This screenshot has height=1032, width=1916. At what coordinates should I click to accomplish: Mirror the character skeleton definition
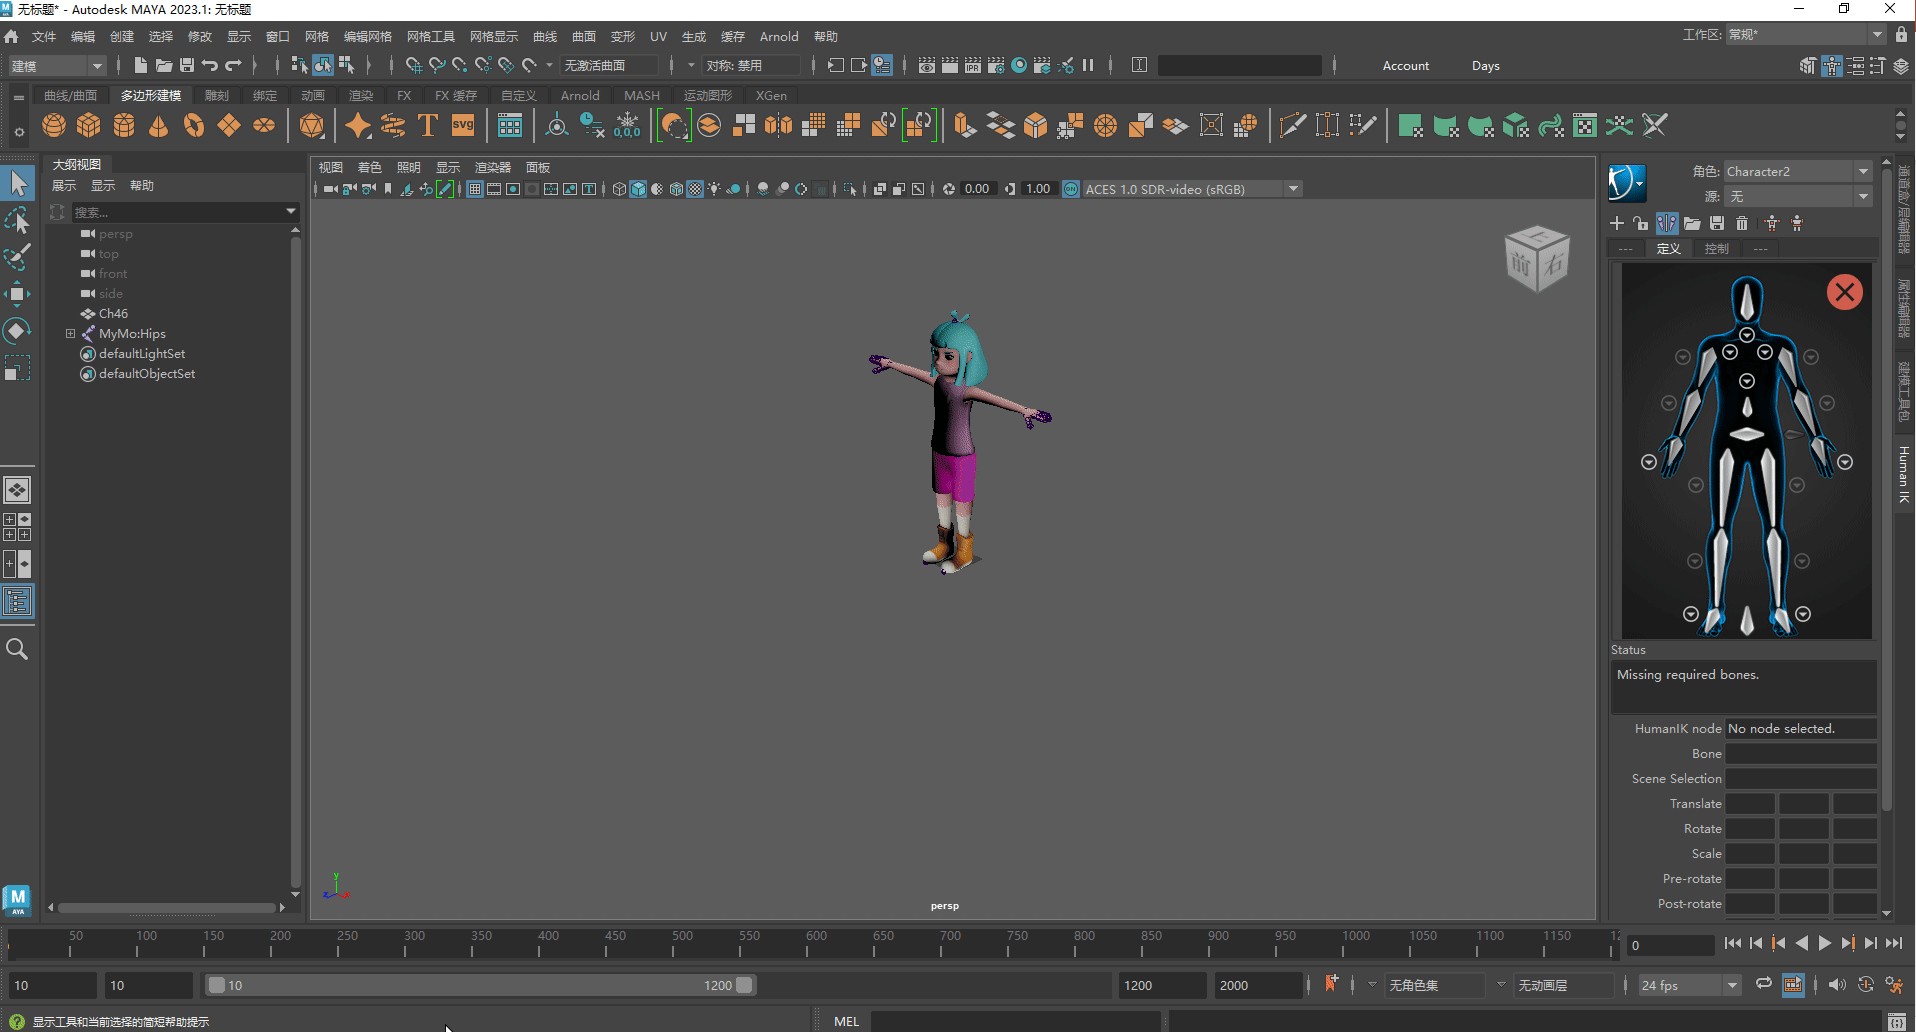tap(1667, 223)
